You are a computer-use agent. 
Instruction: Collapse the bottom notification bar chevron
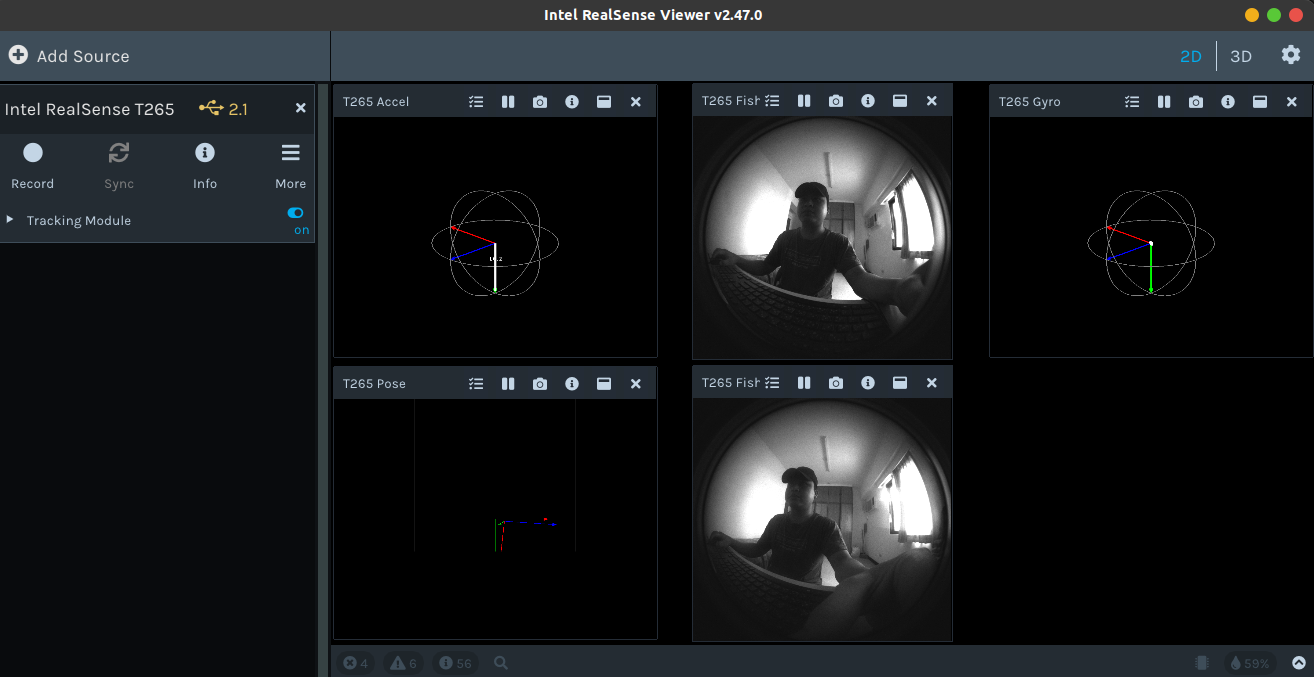(x=1298, y=662)
